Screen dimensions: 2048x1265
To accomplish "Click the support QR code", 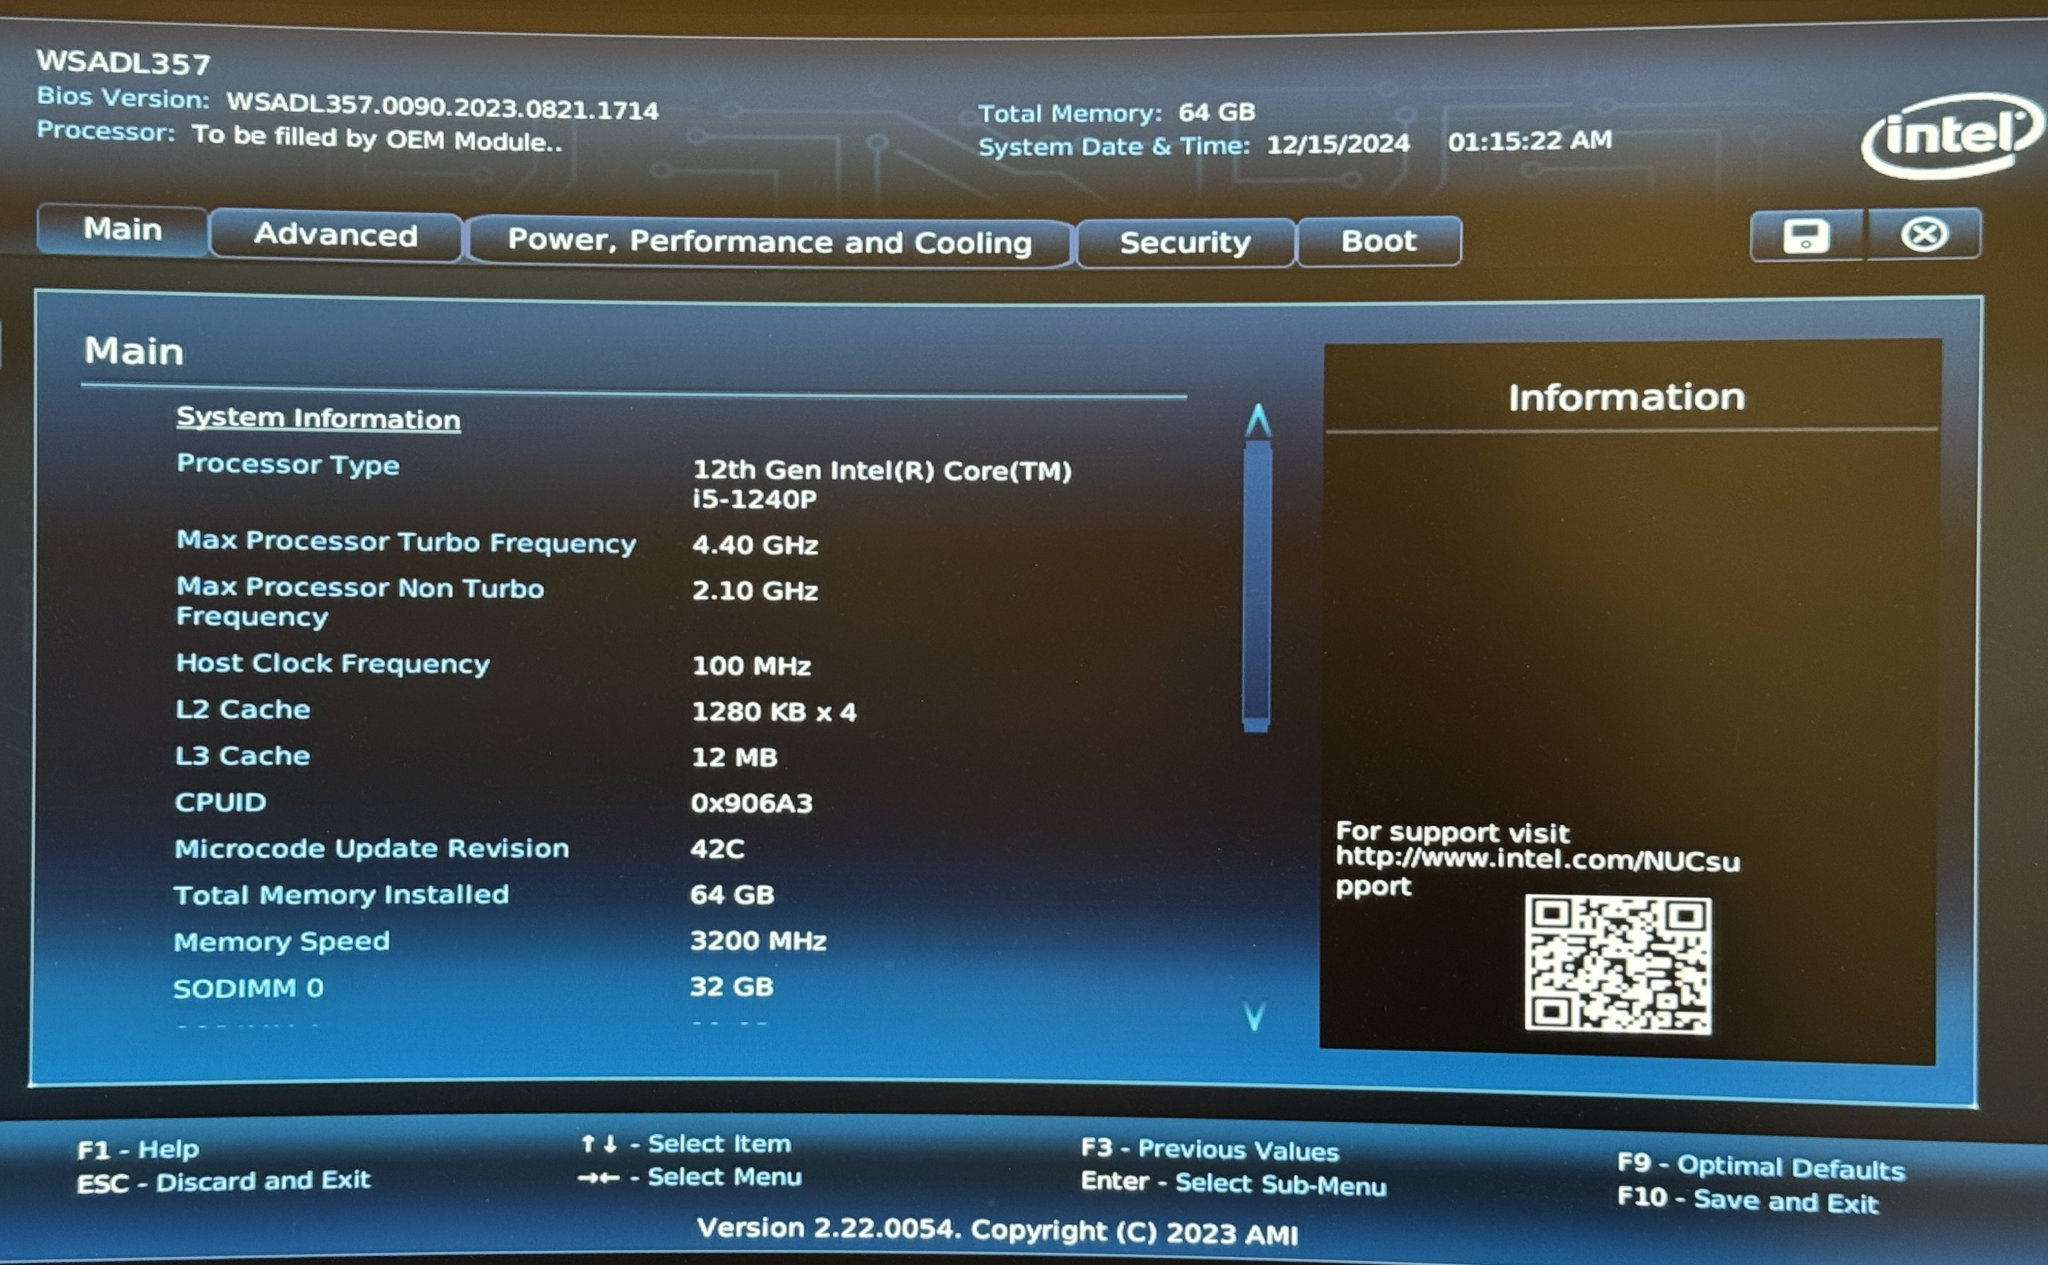I will tap(1617, 964).
